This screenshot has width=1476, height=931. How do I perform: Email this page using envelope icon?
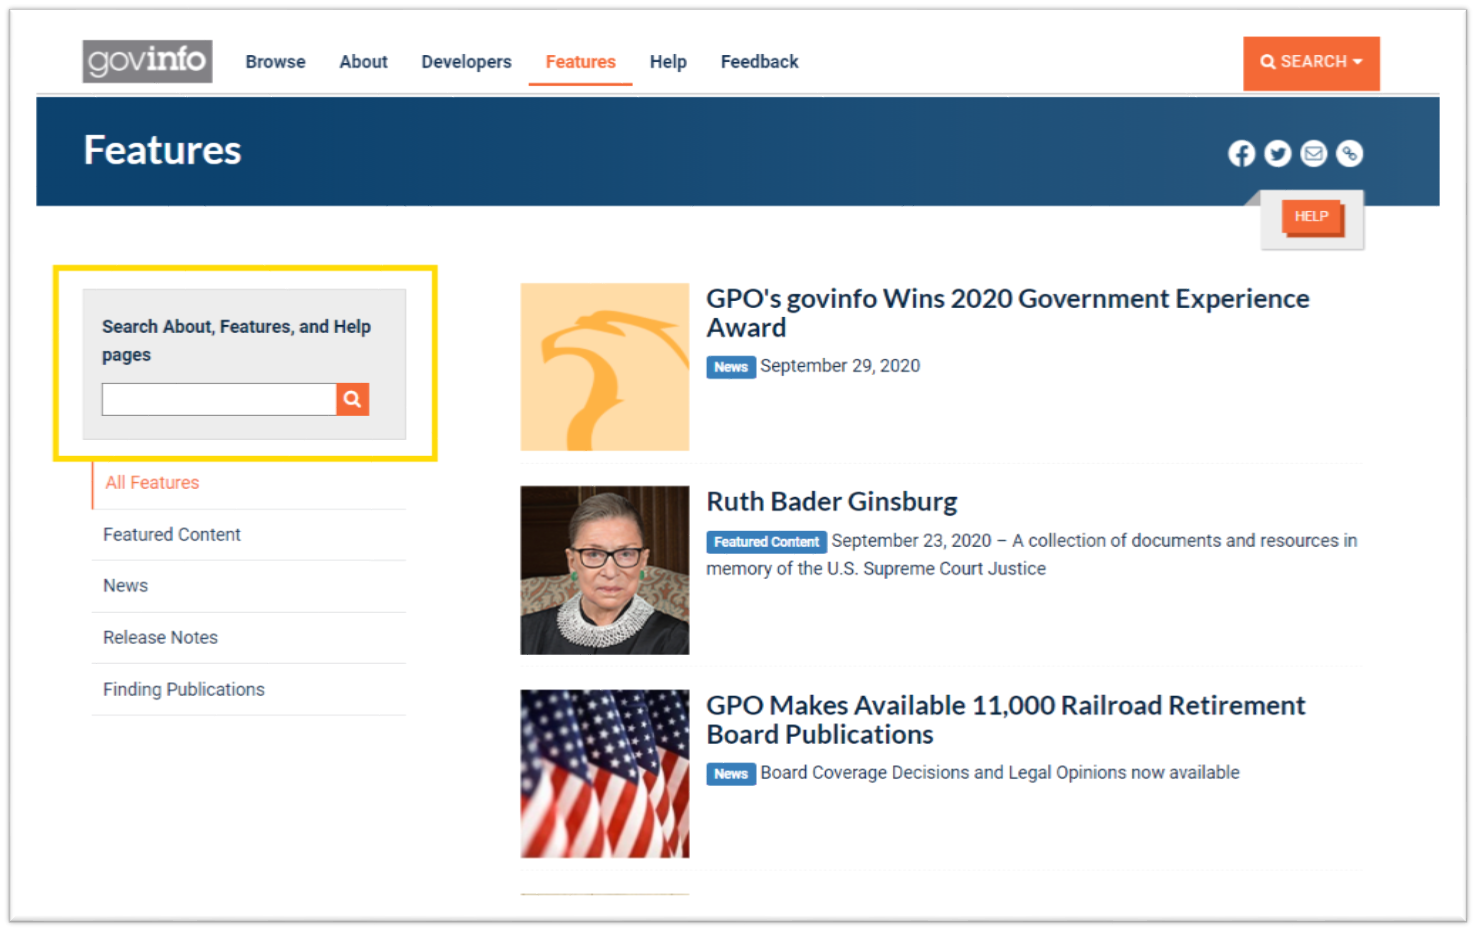tap(1313, 153)
